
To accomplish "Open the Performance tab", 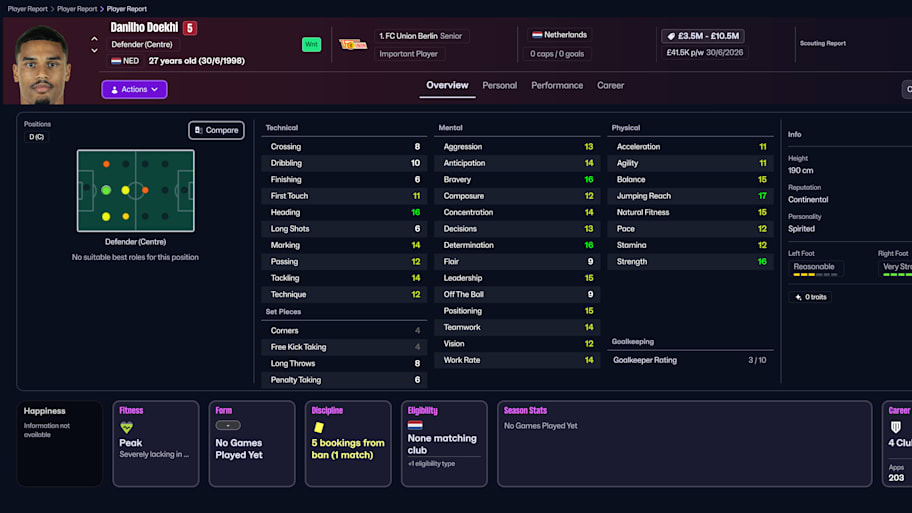I will 557,86.
